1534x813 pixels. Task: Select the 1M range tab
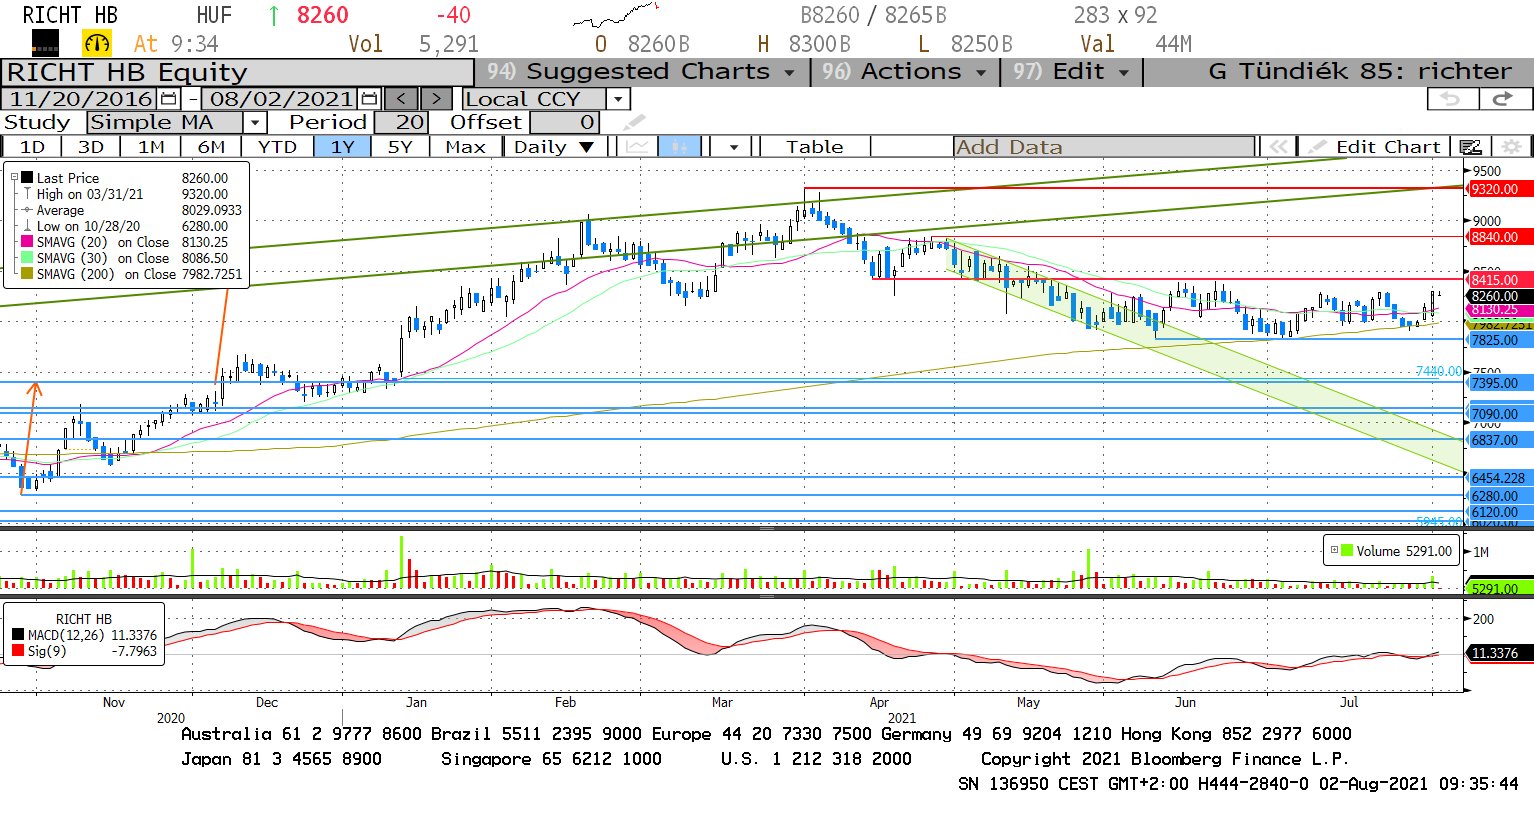[x=151, y=147]
